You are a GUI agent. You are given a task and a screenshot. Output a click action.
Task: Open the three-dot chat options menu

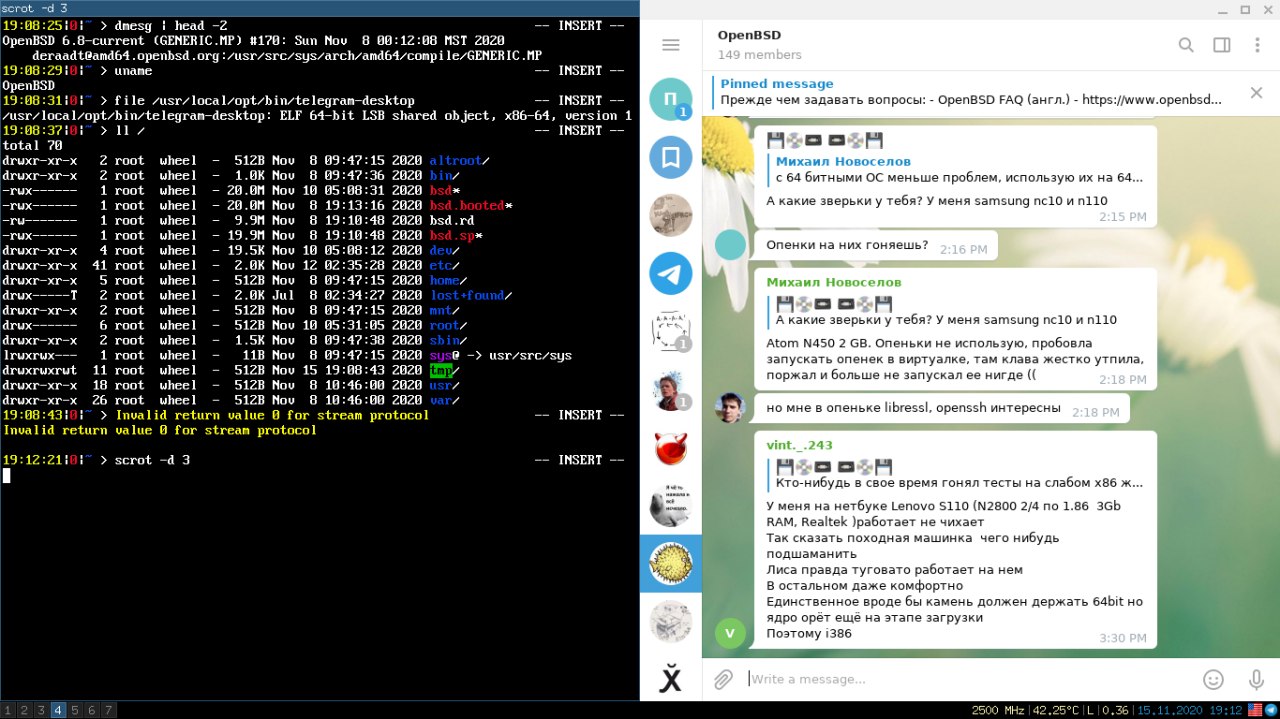click(1257, 45)
